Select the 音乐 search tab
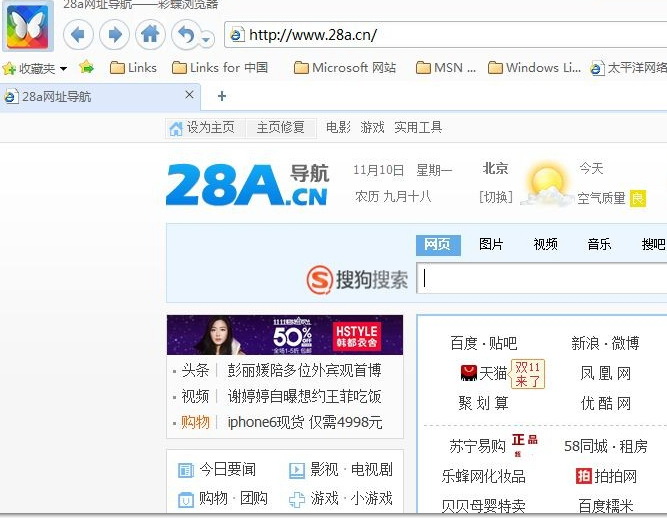This screenshot has width=667, height=518. tap(599, 244)
